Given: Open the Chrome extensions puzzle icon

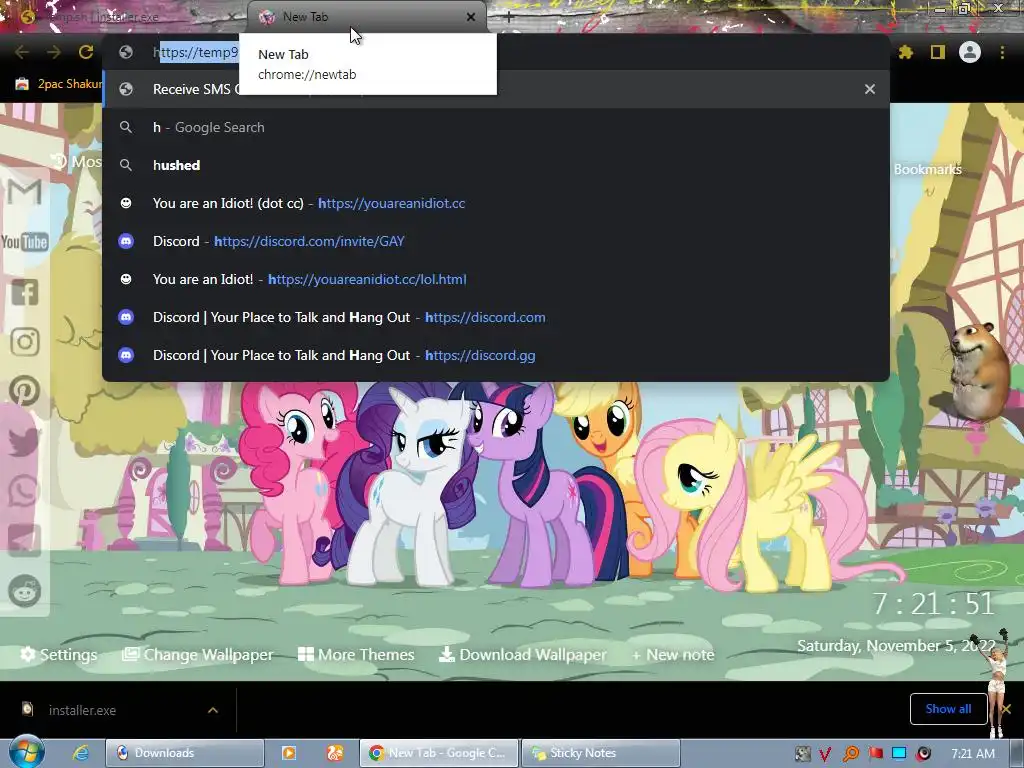Looking at the screenshot, I should pyautogui.click(x=906, y=52).
